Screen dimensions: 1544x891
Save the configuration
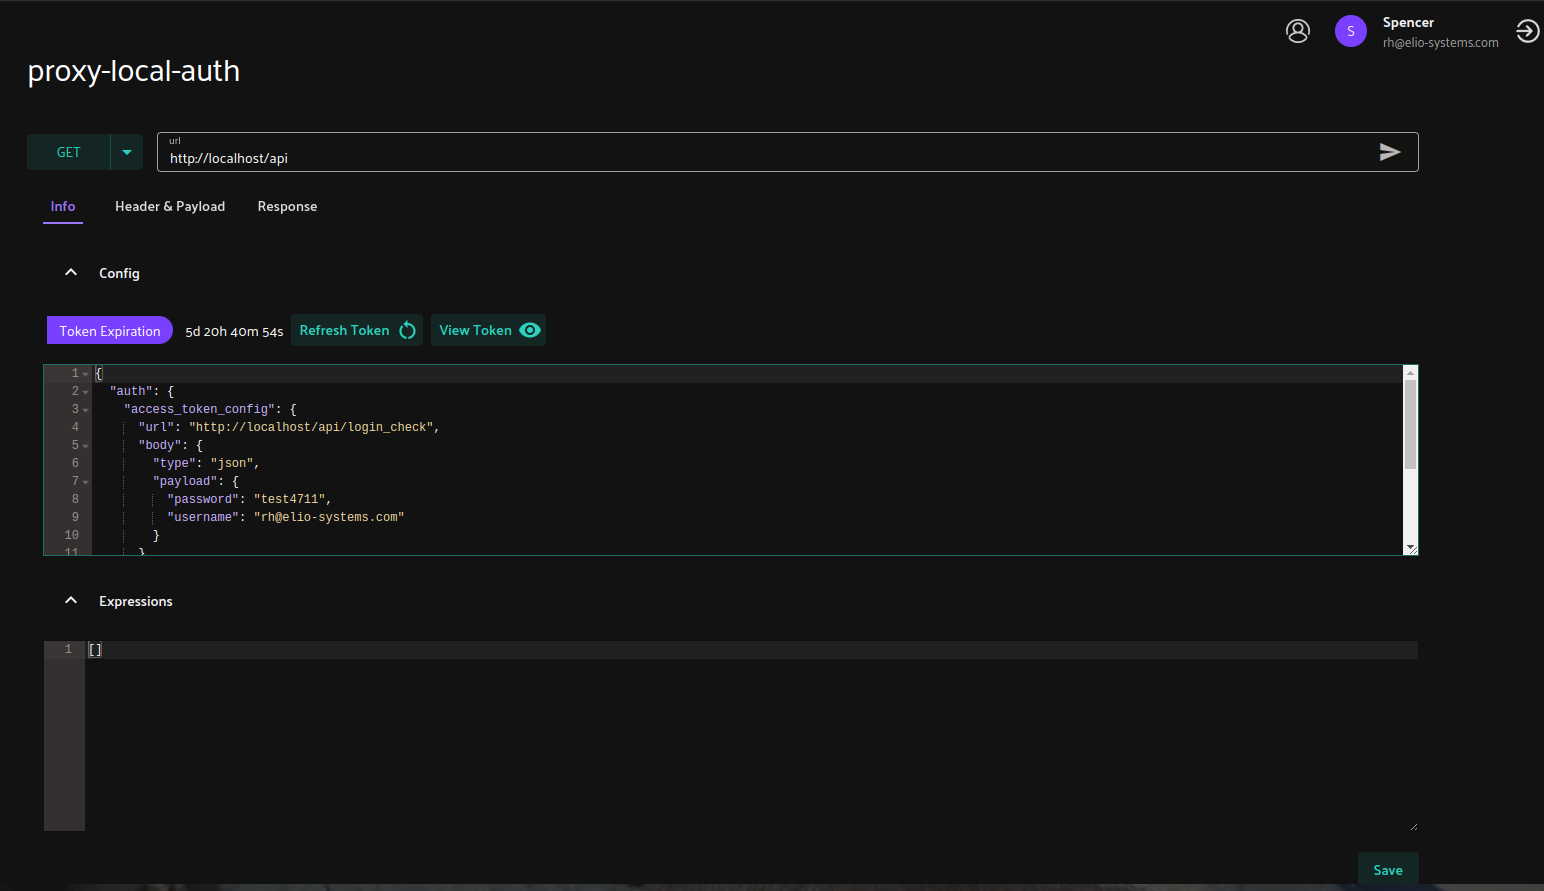1388,870
